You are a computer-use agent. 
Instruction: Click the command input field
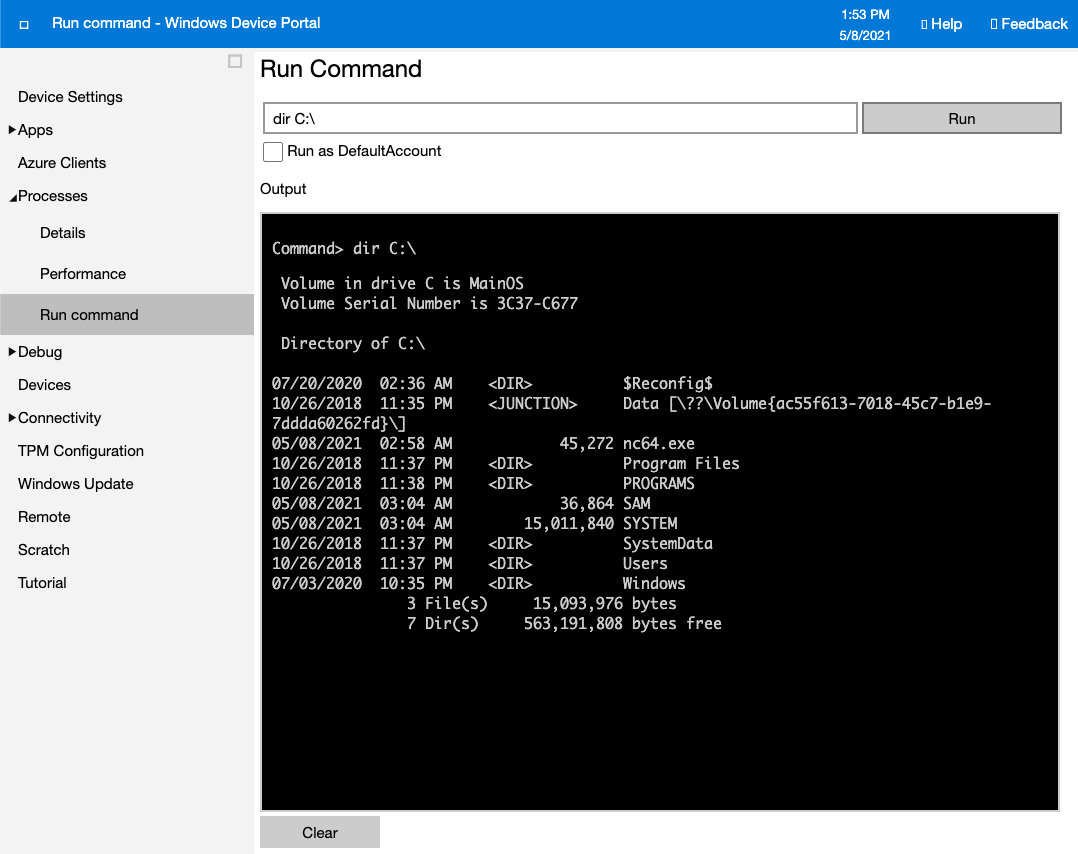tap(560, 118)
